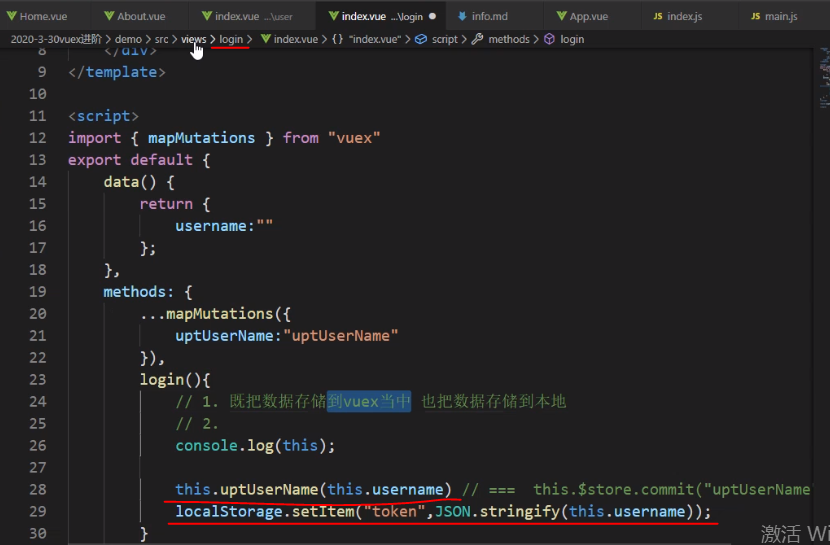Viewport: 830px width, 545px height.
Task: Click the views breadcrumb folder
Action: [194, 39]
